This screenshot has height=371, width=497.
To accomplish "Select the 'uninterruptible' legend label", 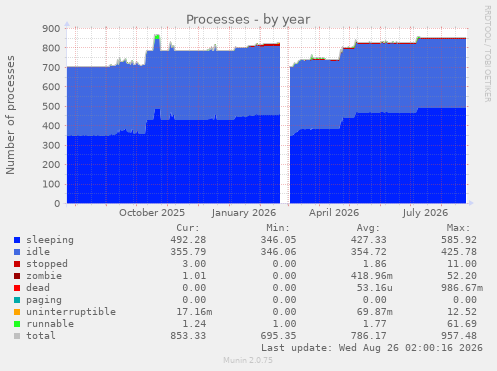I will (x=71, y=312).
